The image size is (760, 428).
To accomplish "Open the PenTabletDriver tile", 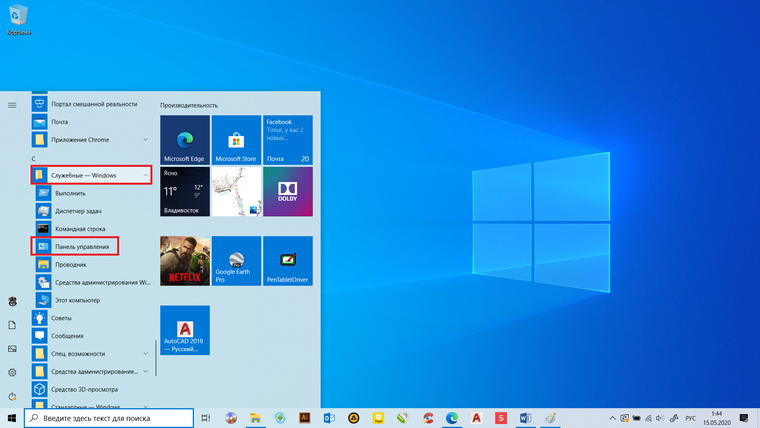I will click(287, 261).
